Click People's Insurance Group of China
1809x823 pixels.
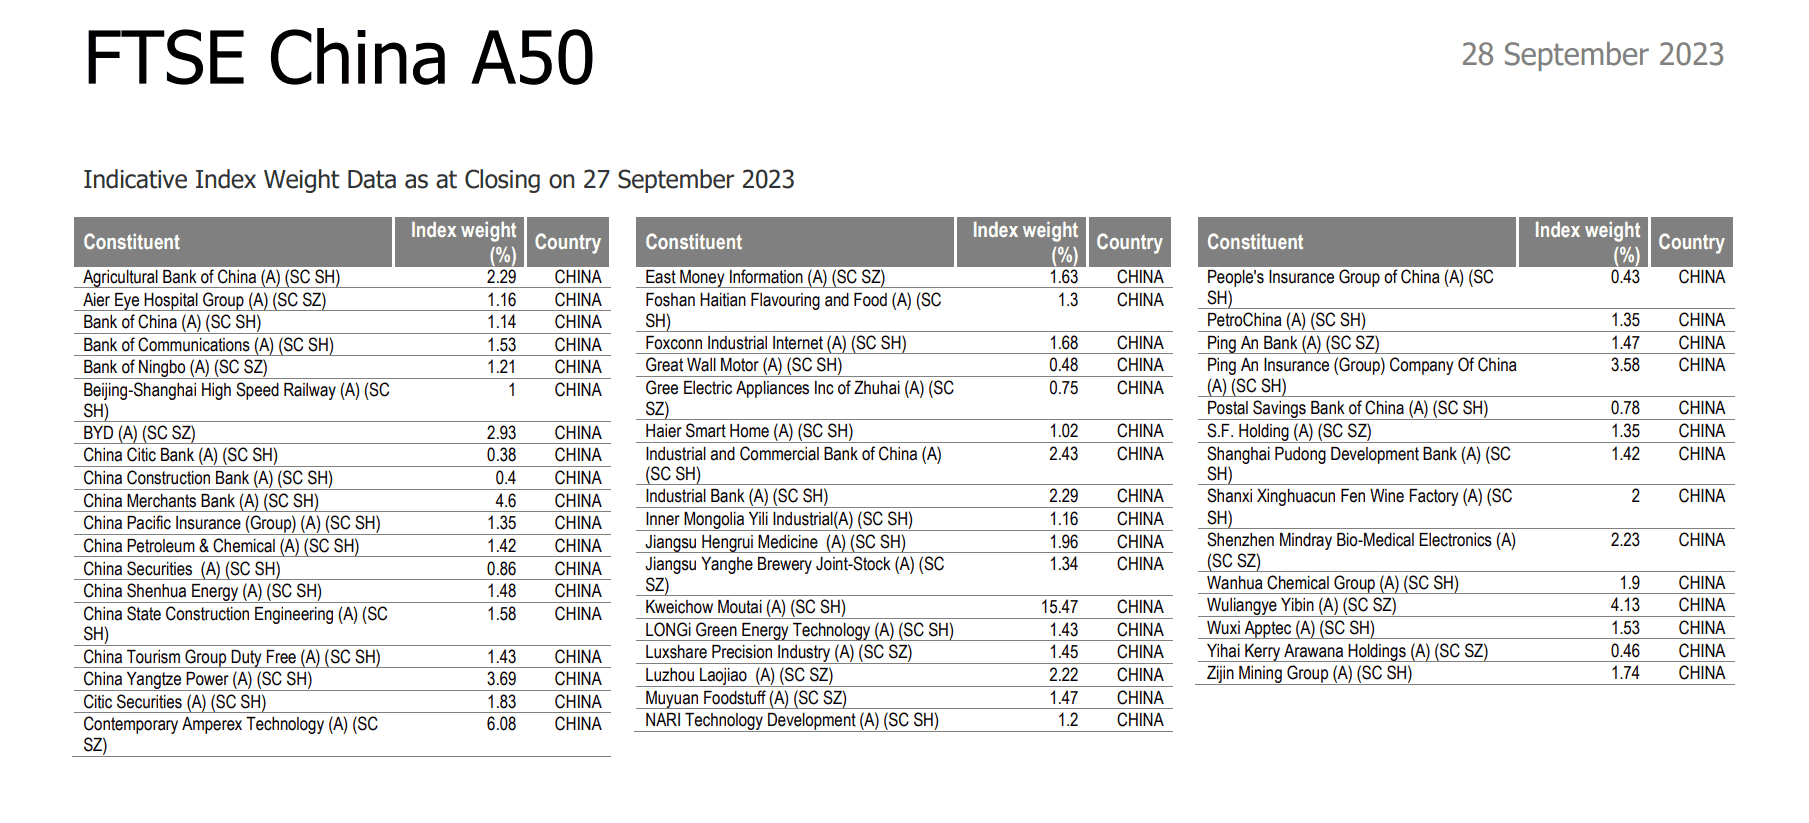coord(1350,287)
